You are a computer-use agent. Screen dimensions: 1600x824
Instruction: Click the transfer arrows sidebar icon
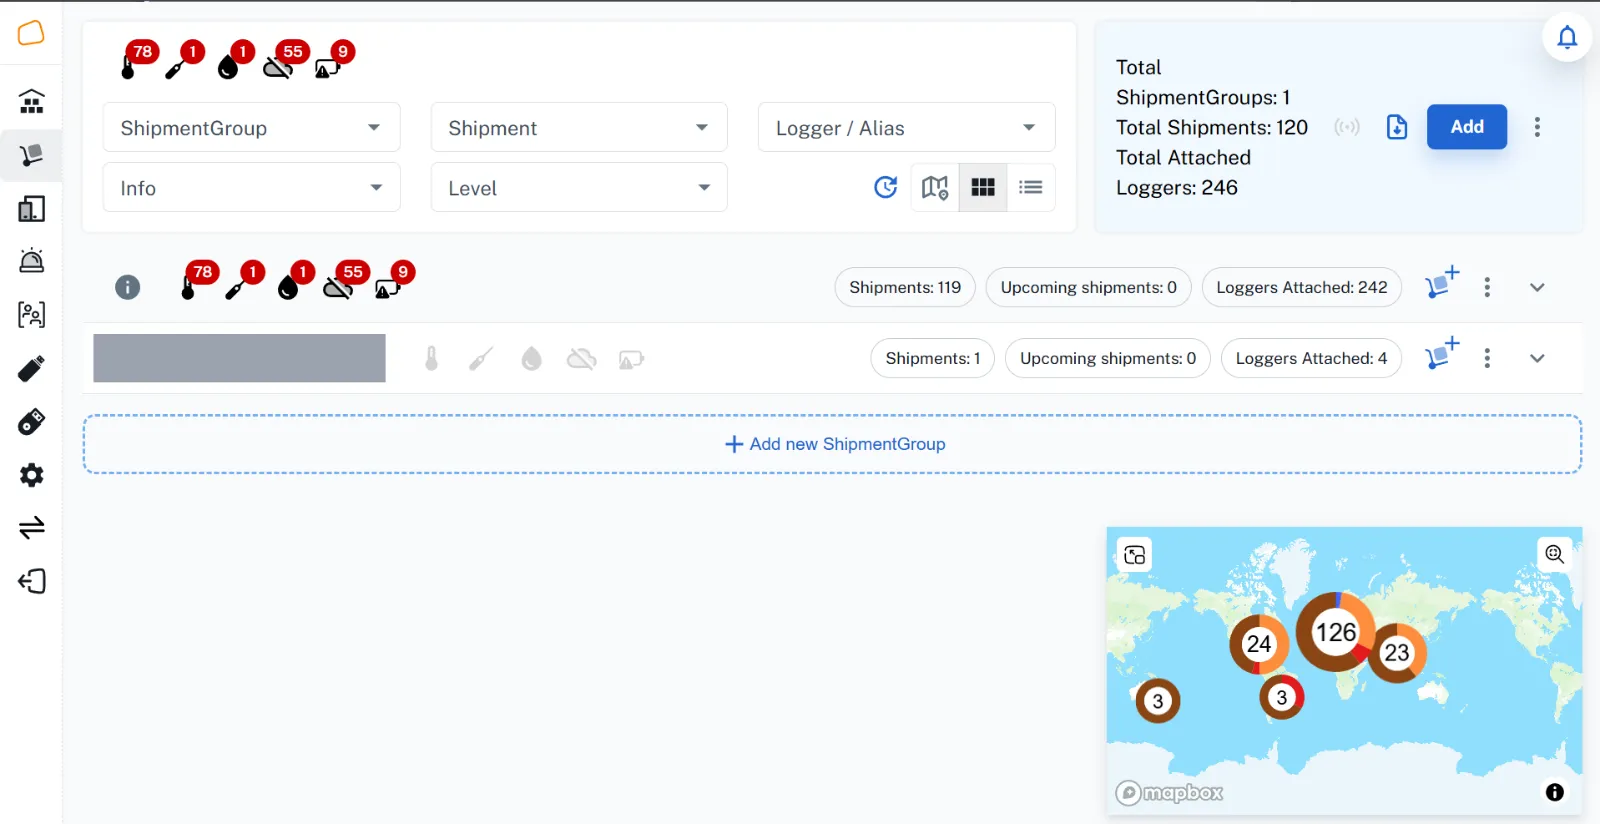pyautogui.click(x=31, y=527)
